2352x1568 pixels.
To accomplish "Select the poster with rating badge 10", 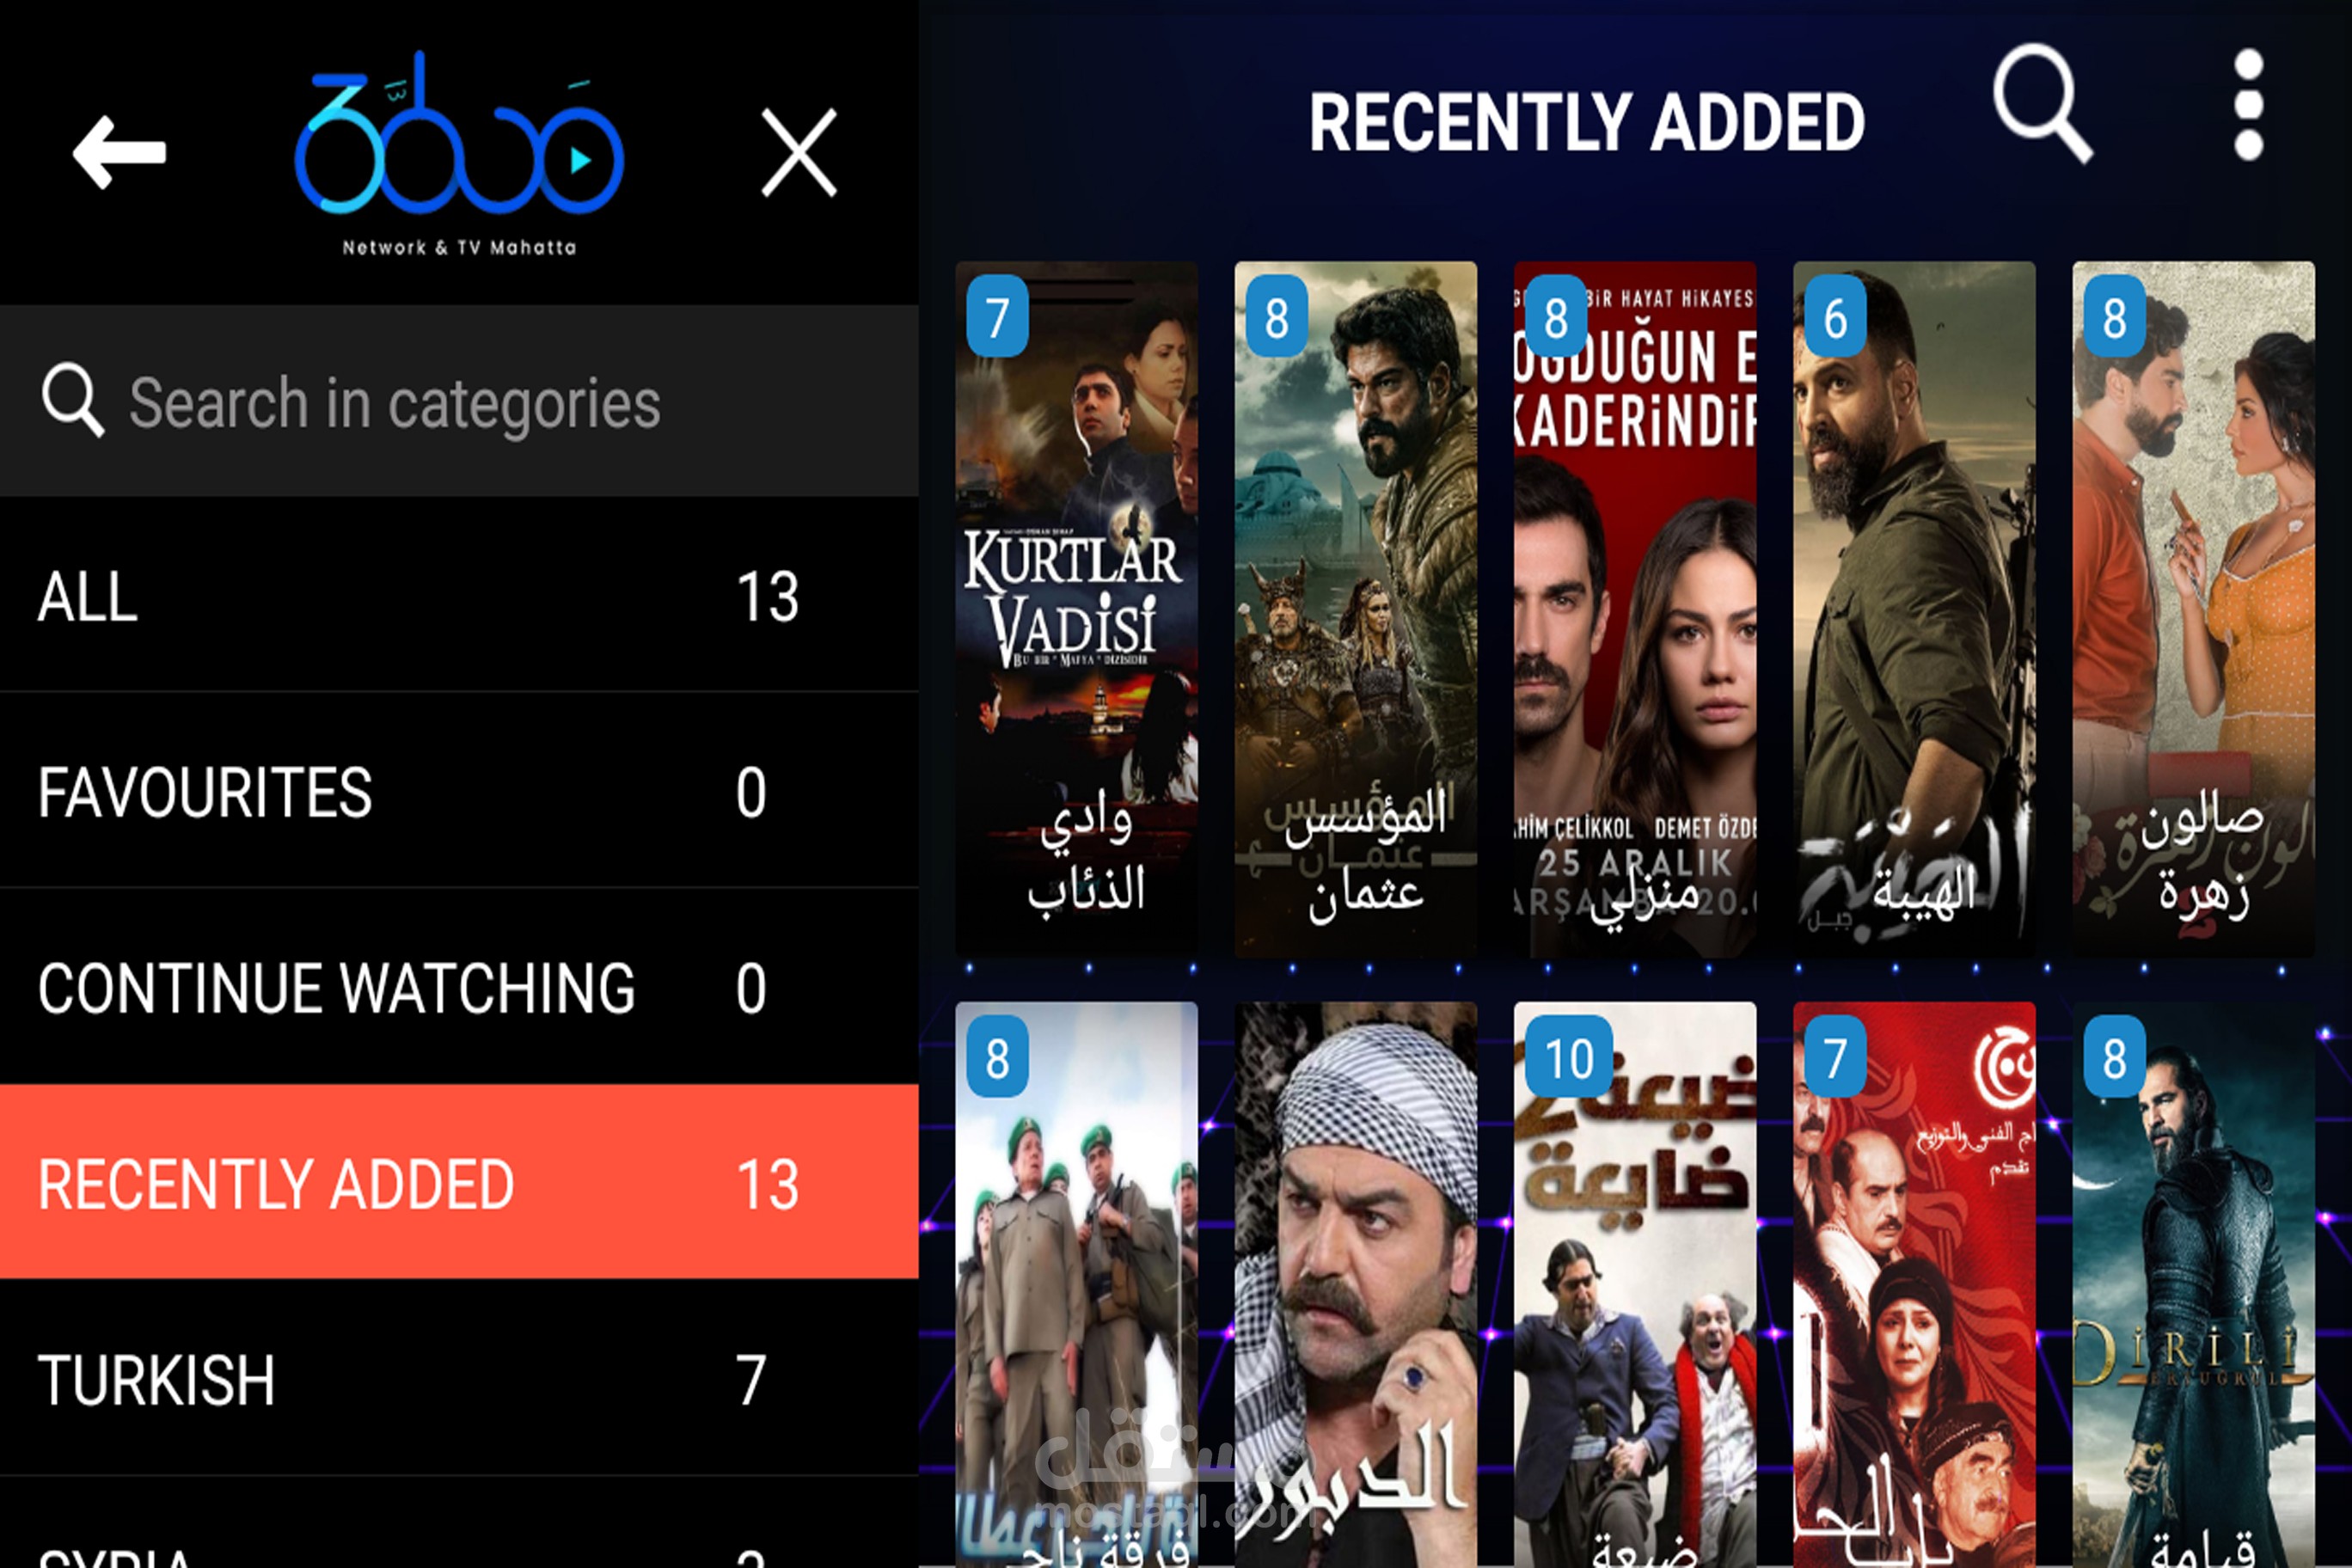I will [x=1634, y=1285].
